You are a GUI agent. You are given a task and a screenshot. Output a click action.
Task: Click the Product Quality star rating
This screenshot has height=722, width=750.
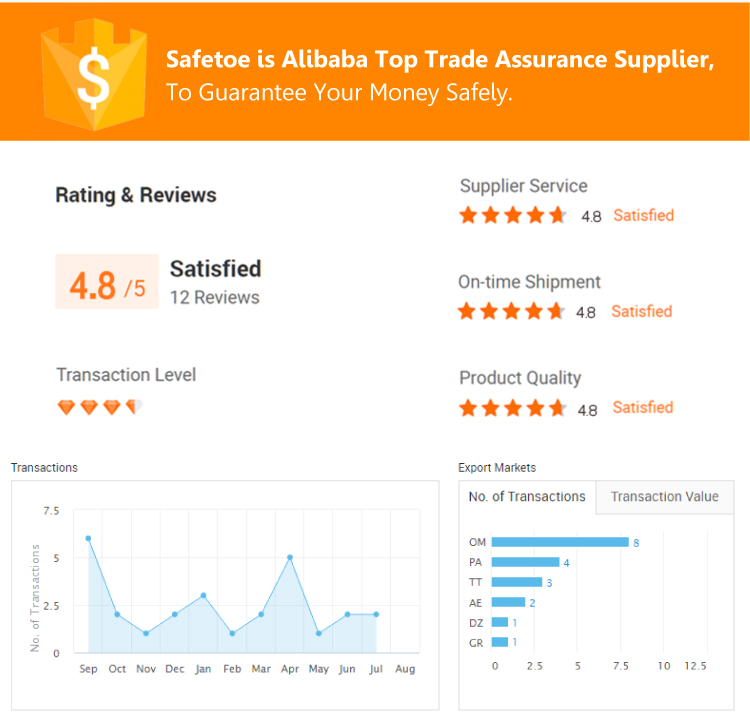coord(513,407)
